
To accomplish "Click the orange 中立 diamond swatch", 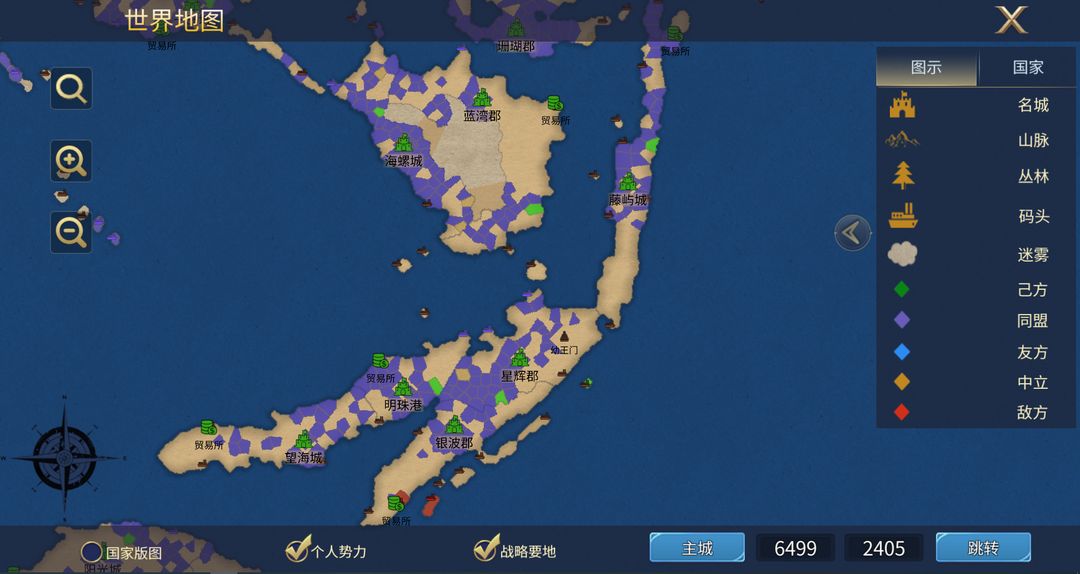I will point(902,382).
